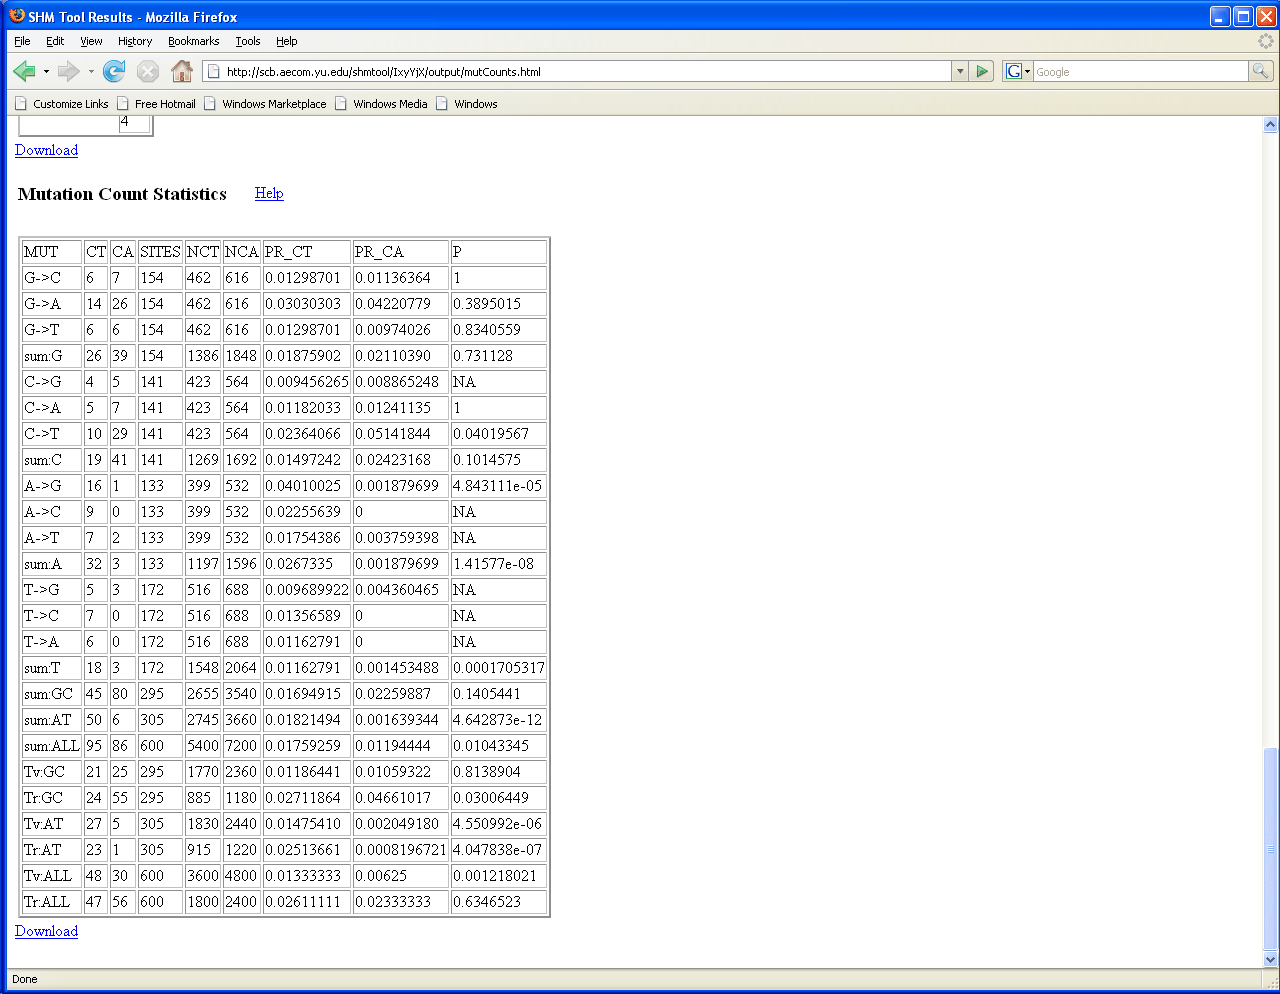Screen dimensions: 1280x994
Task: Open the Google search engine selector
Action: [1018, 71]
